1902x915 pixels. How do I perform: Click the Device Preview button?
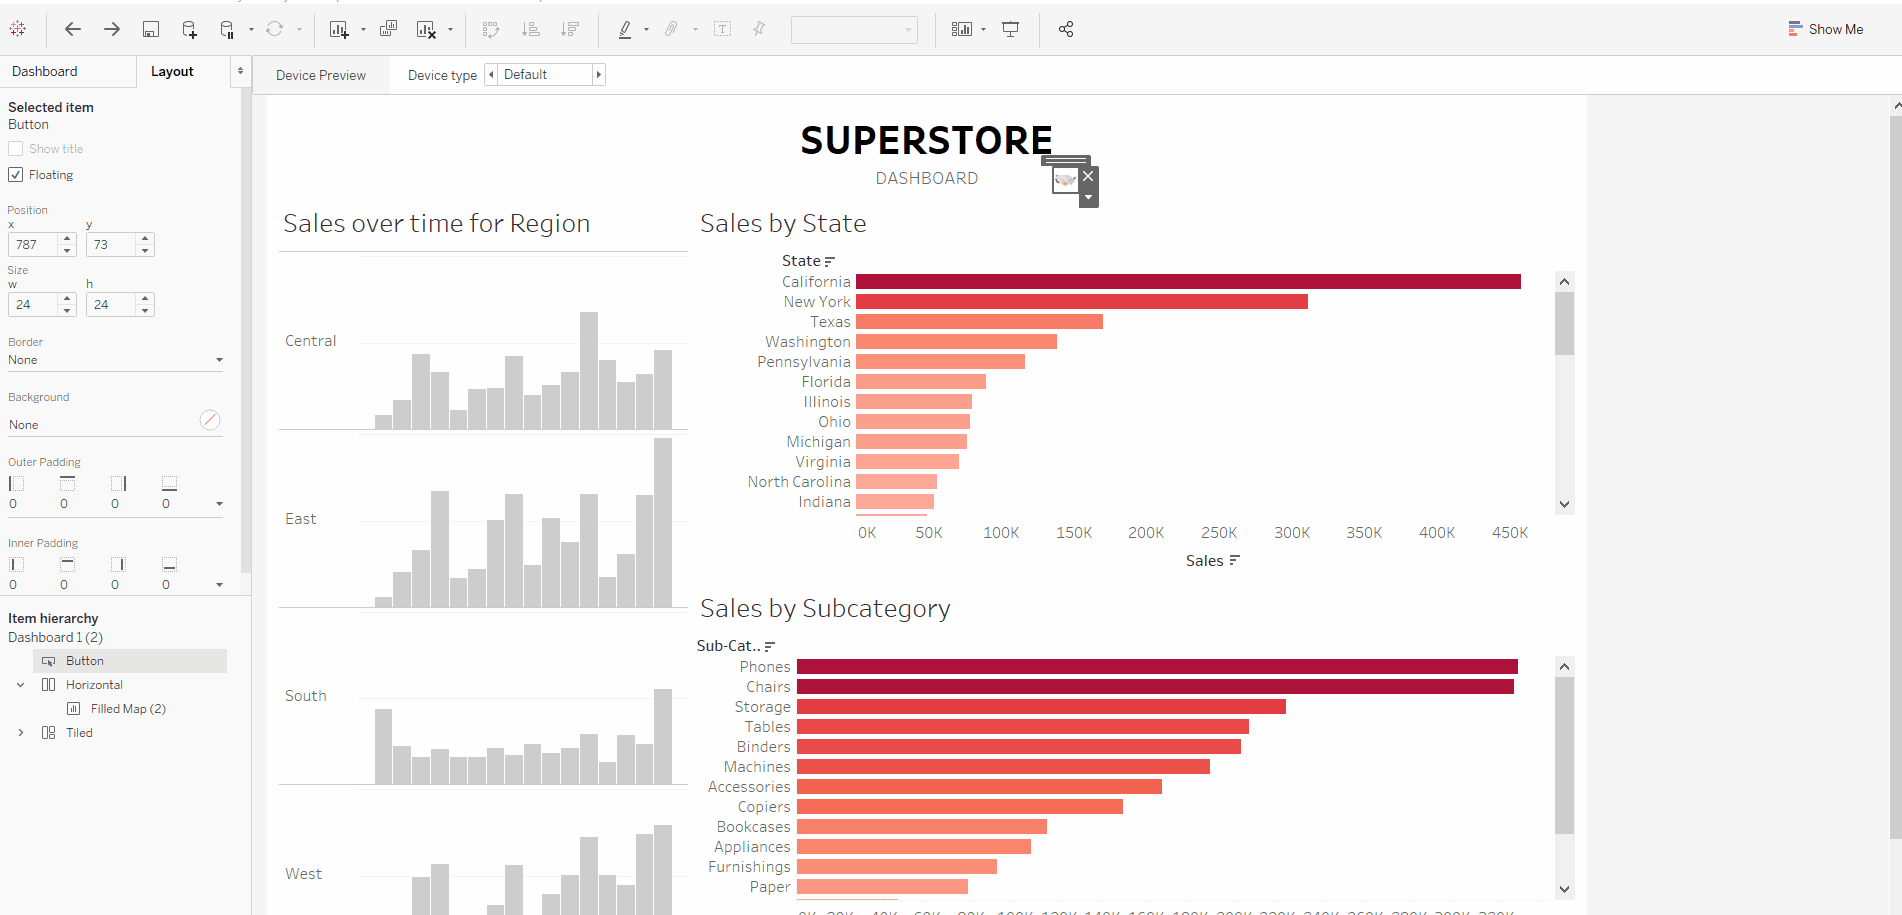coord(321,75)
